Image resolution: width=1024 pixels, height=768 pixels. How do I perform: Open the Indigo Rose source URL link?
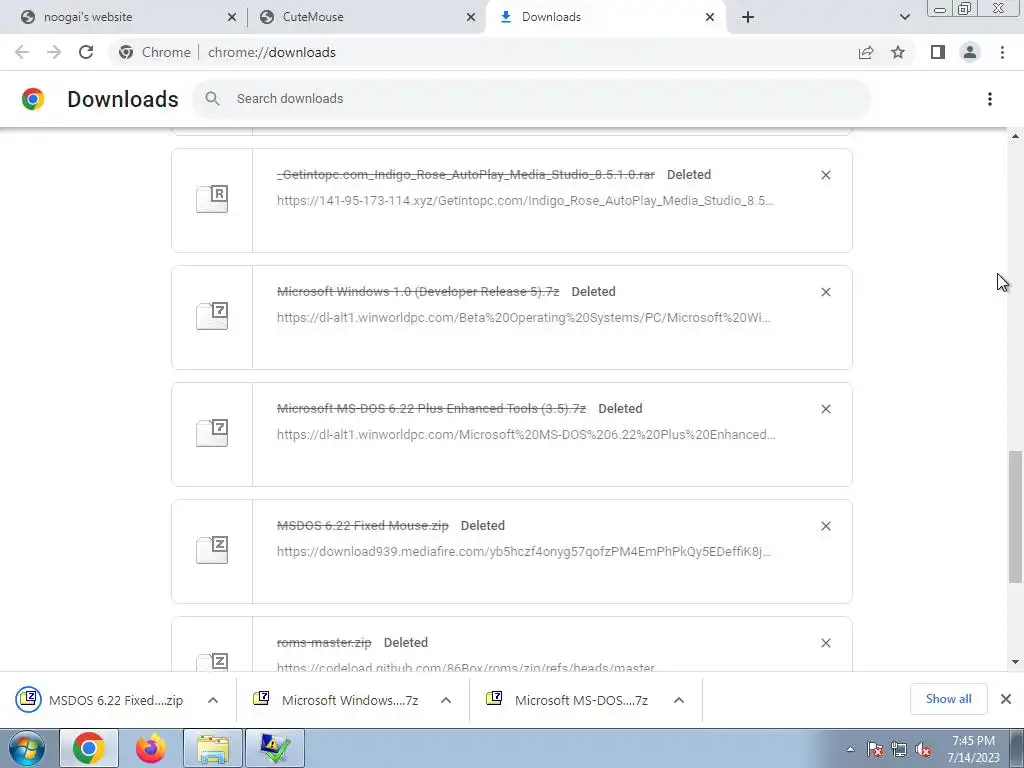click(x=525, y=200)
